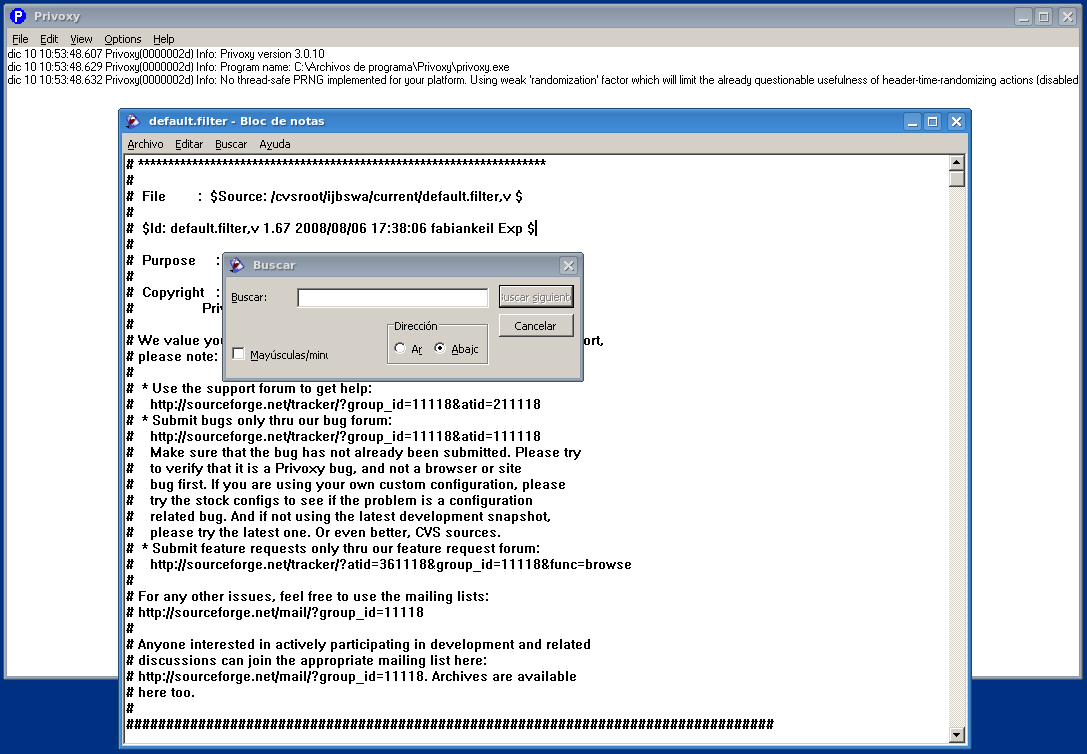This screenshot has width=1087, height=754.
Task: Click the 'Make sure that the bug has not' line
Action: click(354, 453)
